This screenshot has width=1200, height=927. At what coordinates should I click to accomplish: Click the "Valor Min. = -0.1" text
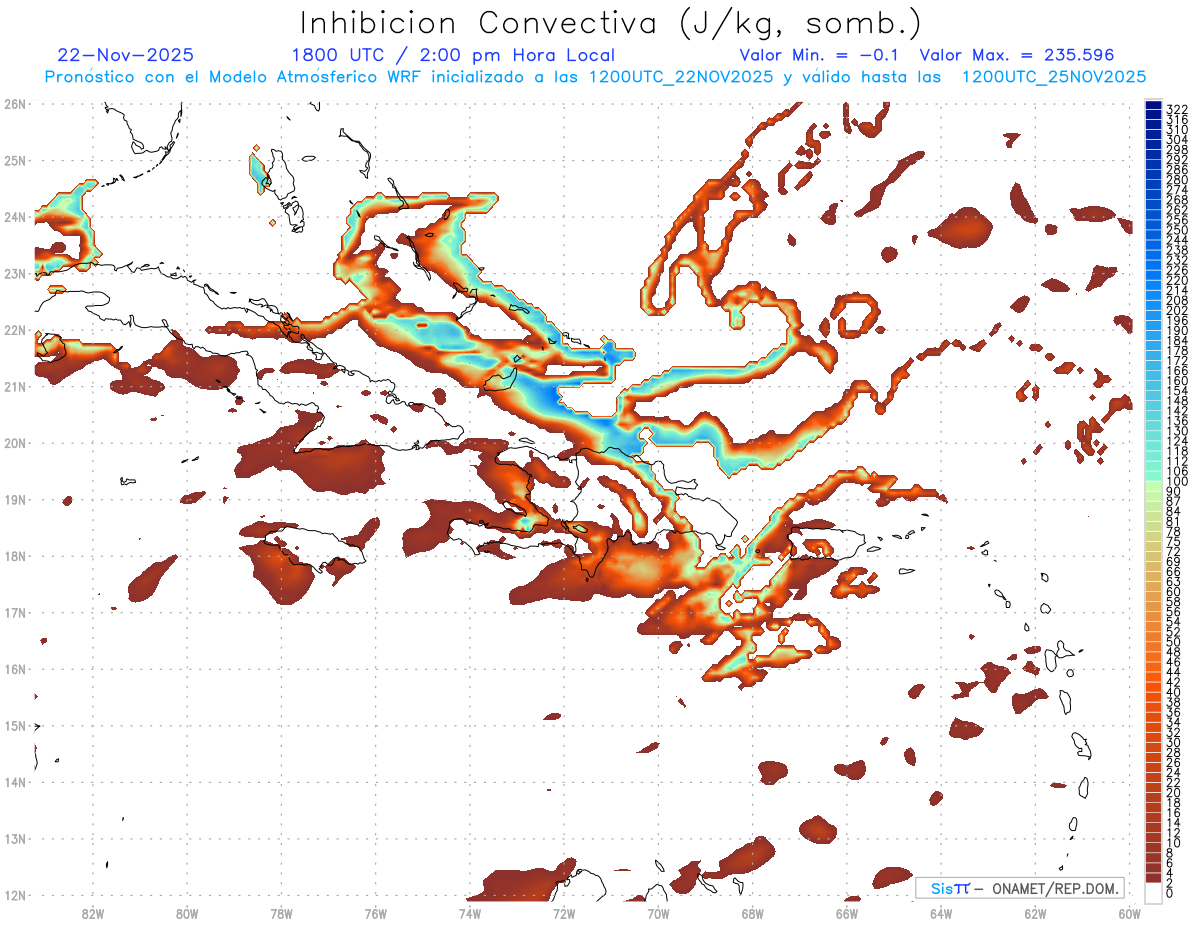point(821,55)
